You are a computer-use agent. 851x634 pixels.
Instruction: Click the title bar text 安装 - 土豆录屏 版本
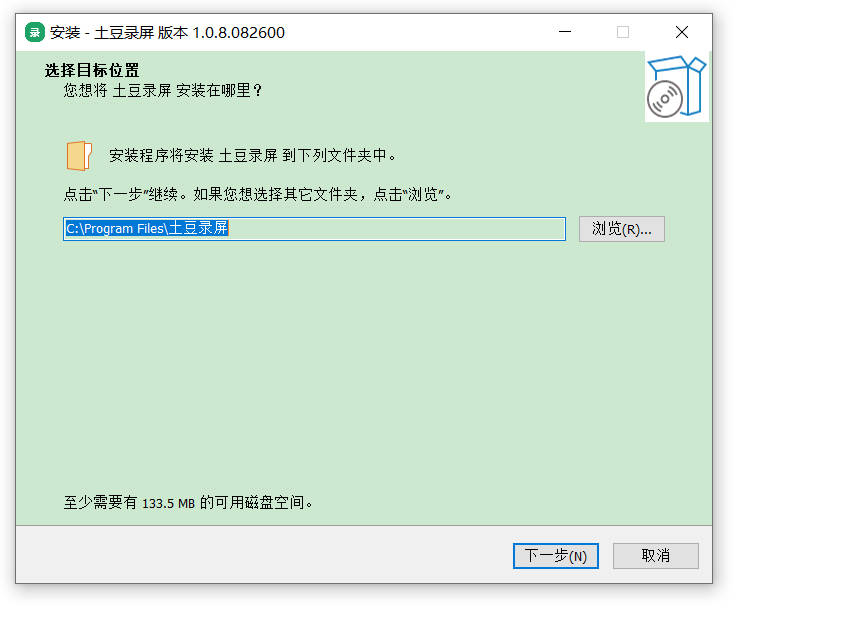point(120,32)
